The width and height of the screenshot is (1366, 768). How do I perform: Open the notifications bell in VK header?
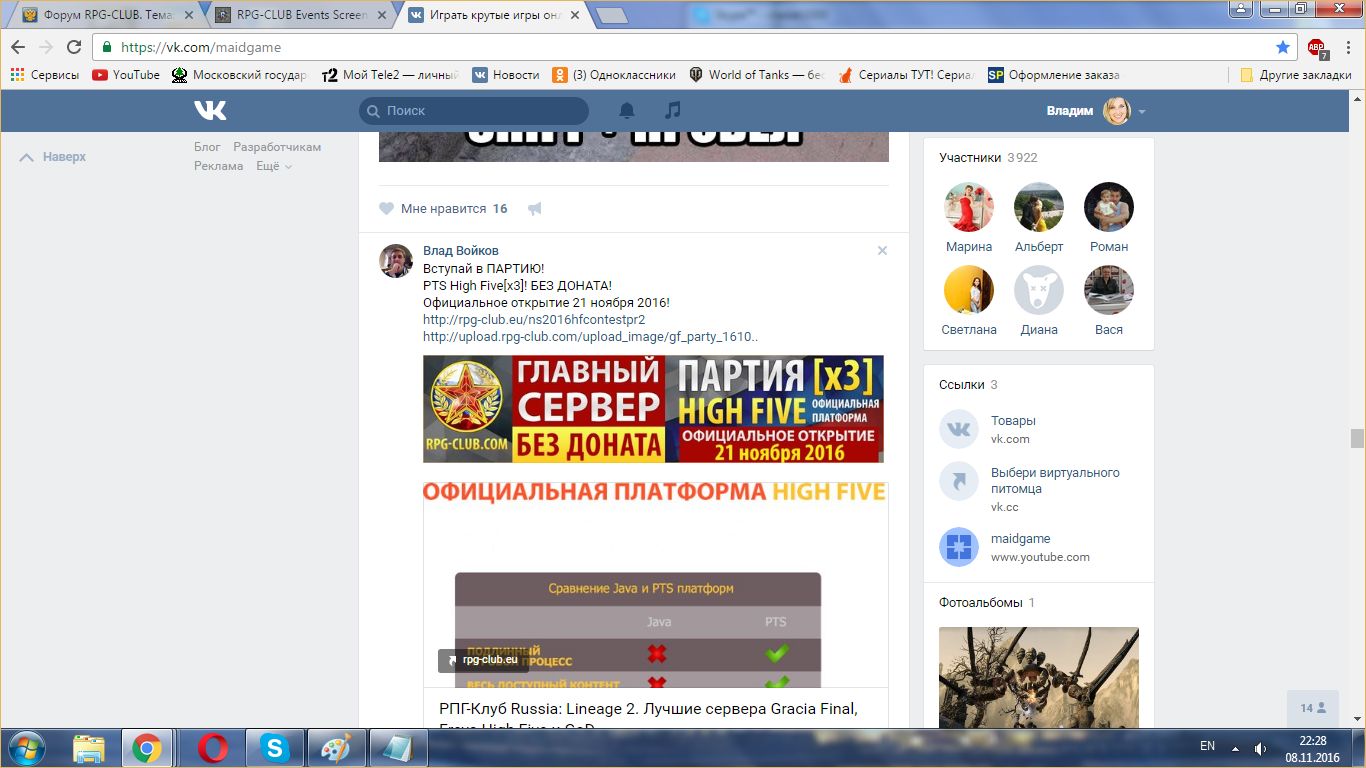coord(627,110)
